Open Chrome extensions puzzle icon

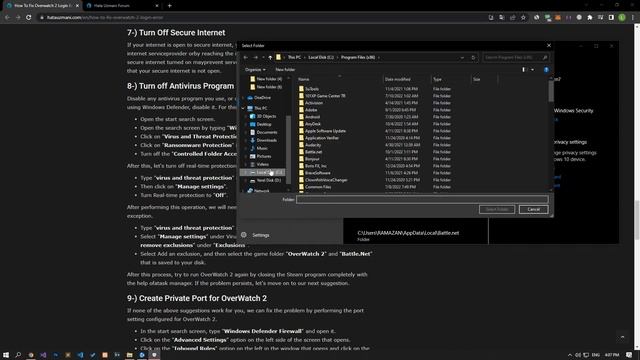(x=590, y=18)
